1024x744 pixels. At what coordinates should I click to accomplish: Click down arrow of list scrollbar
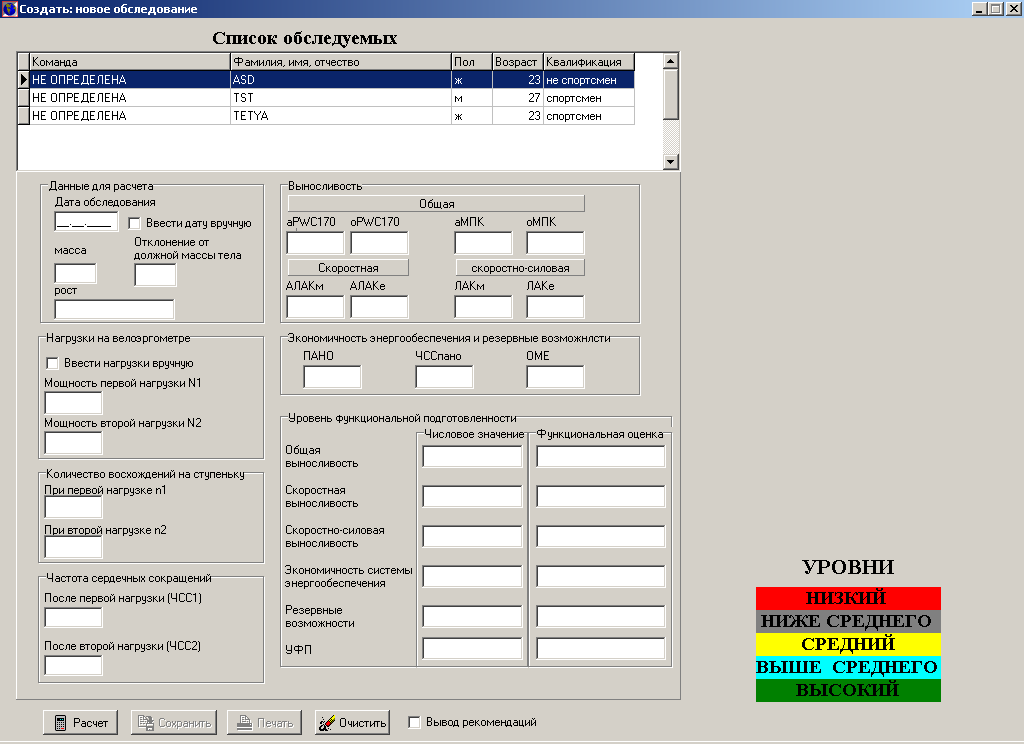[x=671, y=161]
